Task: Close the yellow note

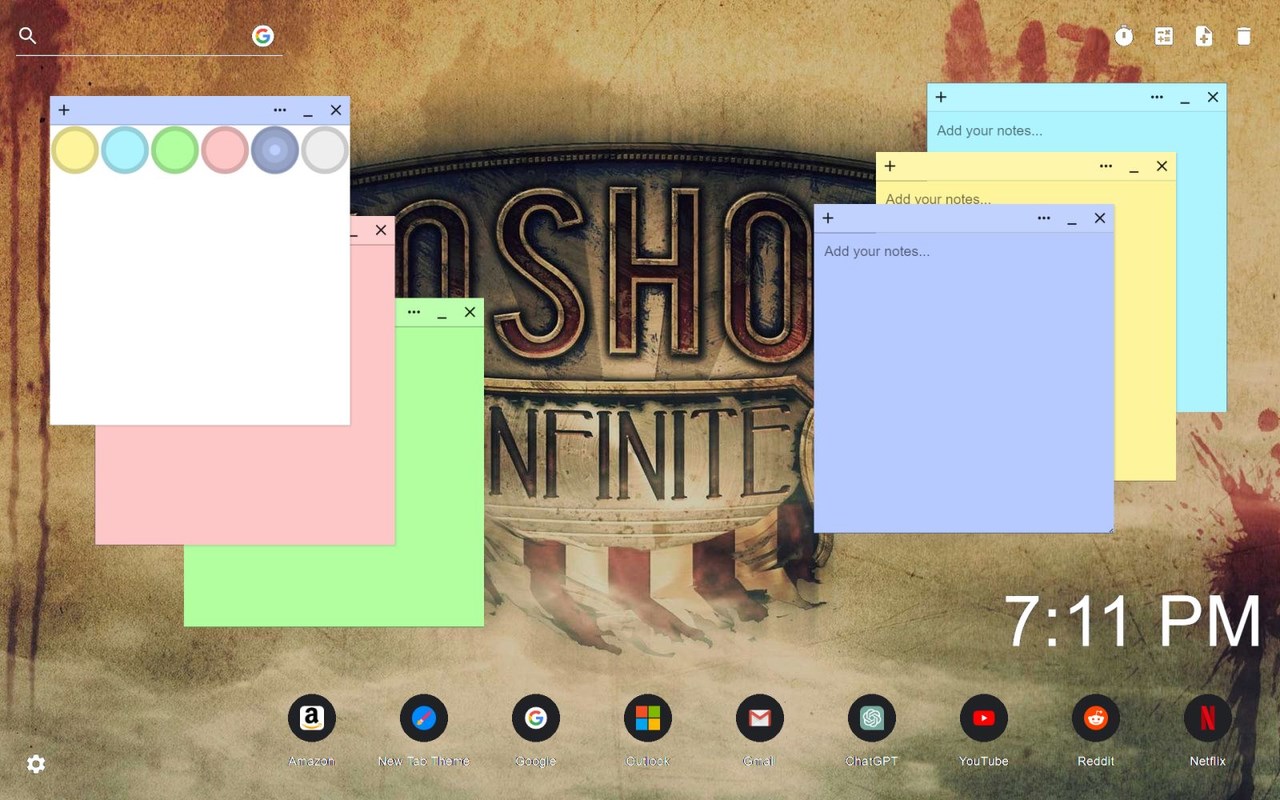Action: pyautogui.click(x=1162, y=166)
